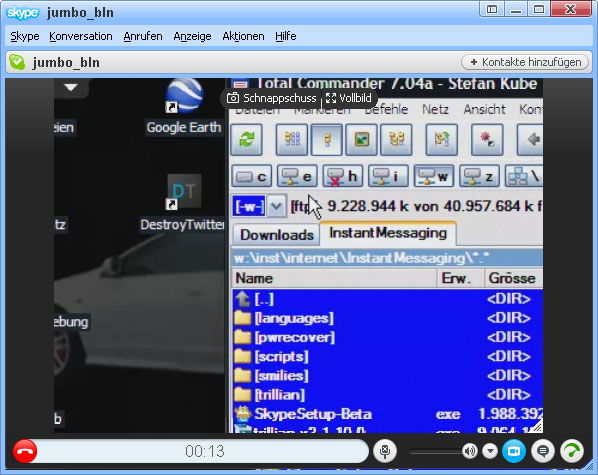Click the Google Earth desktop shortcut
The image size is (598, 475).
click(x=184, y=107)
